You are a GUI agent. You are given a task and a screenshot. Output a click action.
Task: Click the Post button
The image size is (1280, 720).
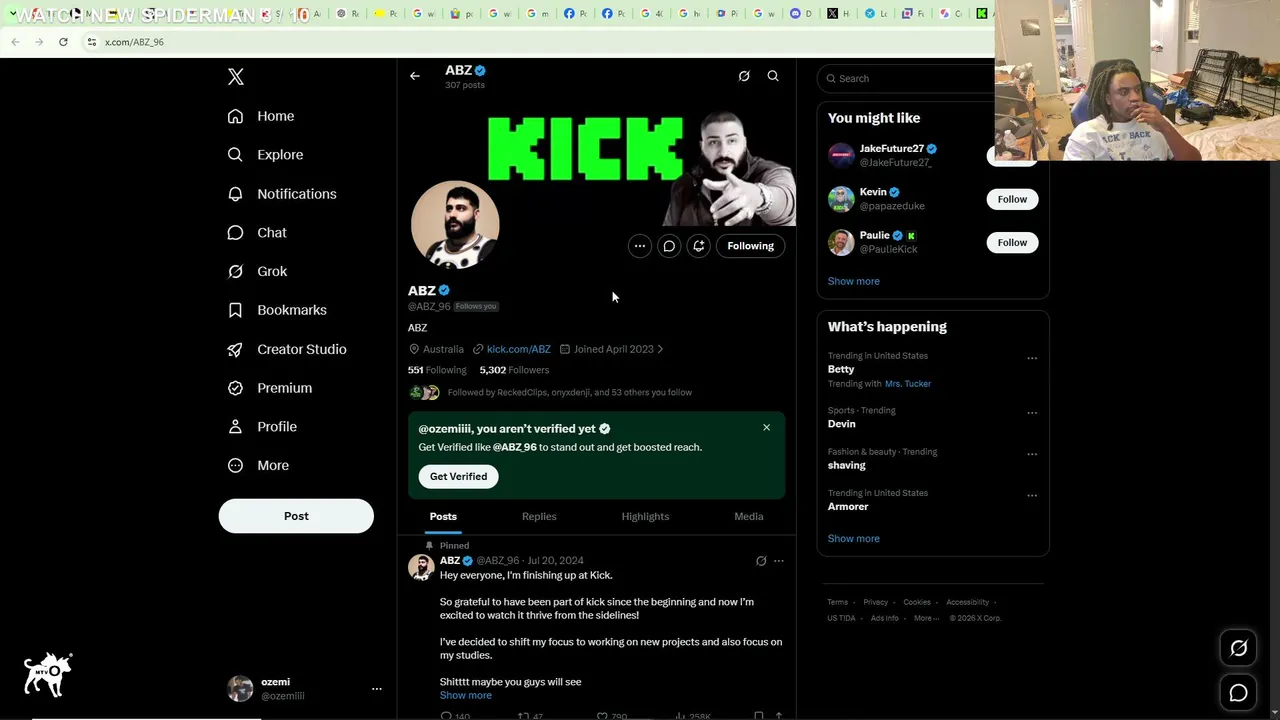[x=296, y=516]
